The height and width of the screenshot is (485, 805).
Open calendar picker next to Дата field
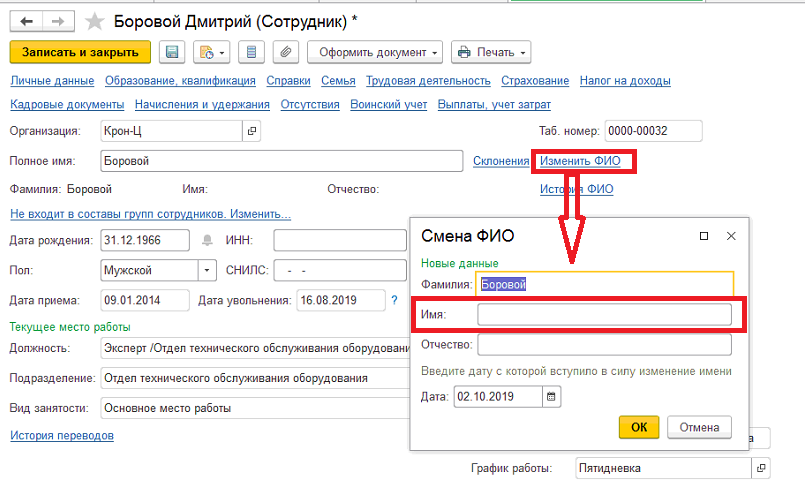[551, 397]
